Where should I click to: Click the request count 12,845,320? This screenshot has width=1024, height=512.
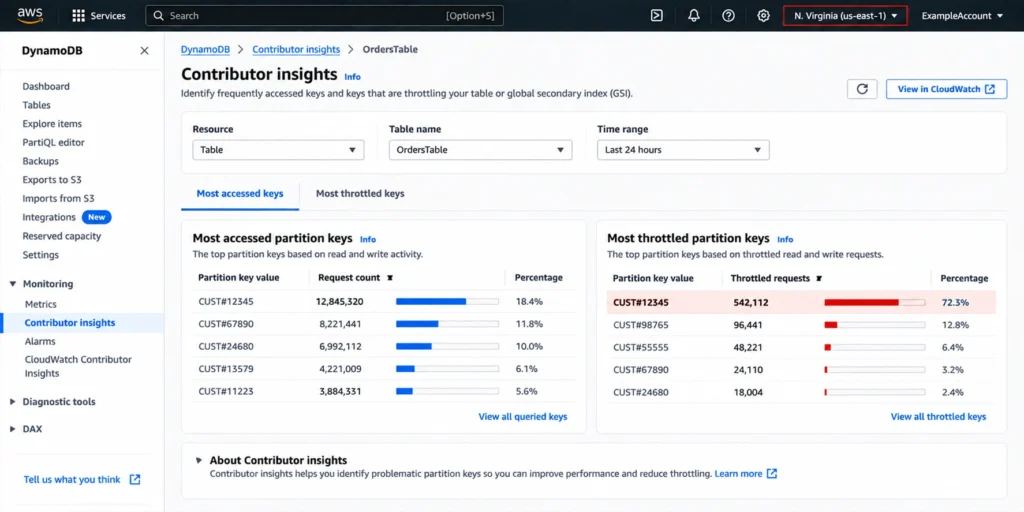point(340,302)
